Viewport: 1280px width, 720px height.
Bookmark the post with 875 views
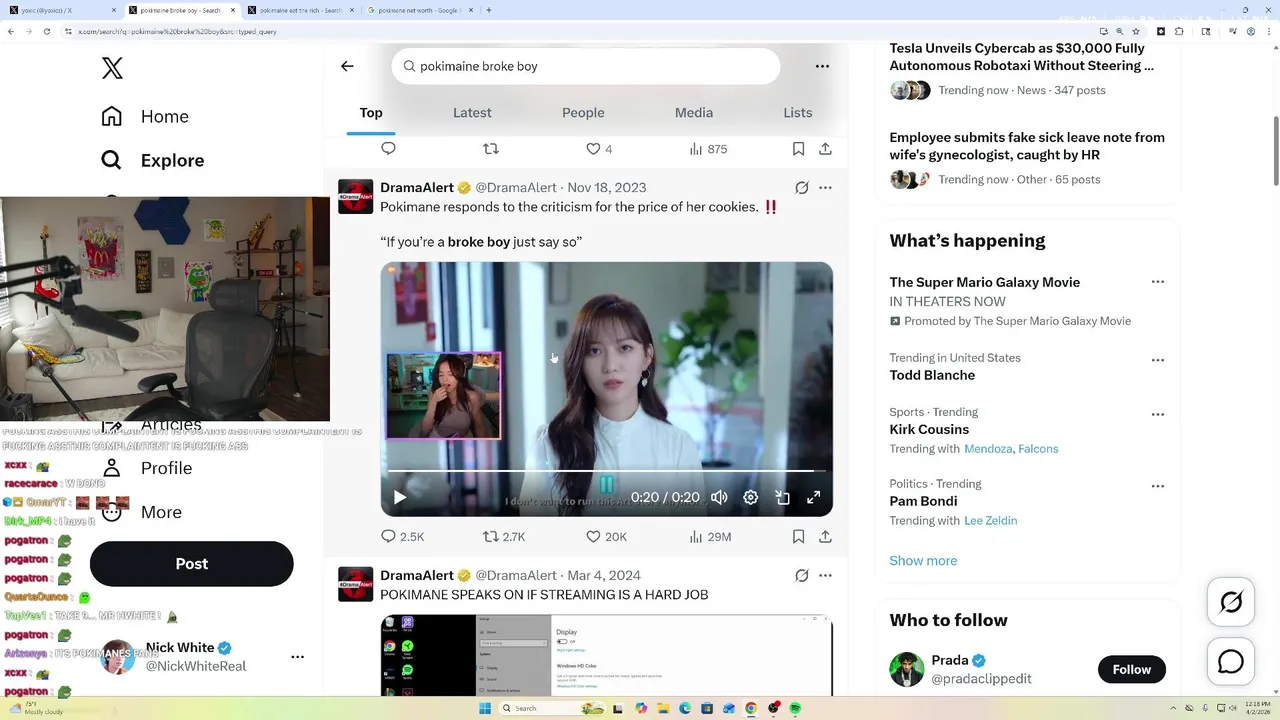tap(798, 149)
